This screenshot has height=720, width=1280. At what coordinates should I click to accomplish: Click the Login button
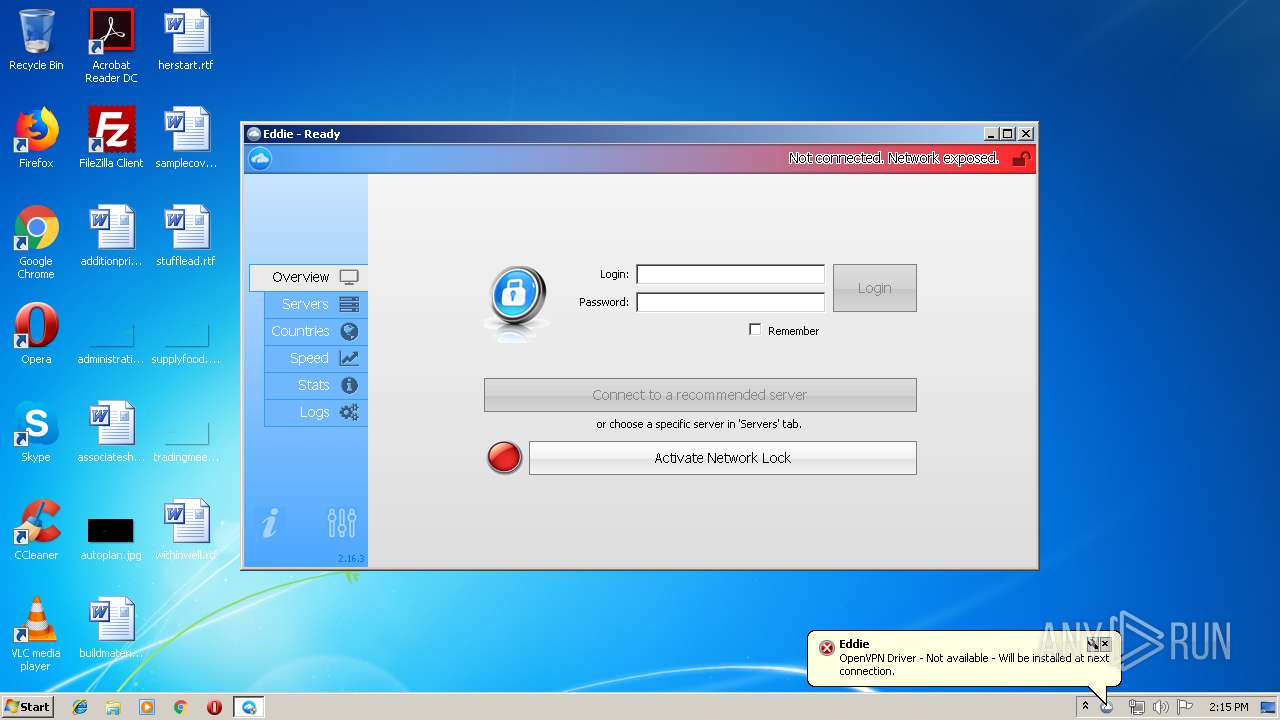click(874, 288)
